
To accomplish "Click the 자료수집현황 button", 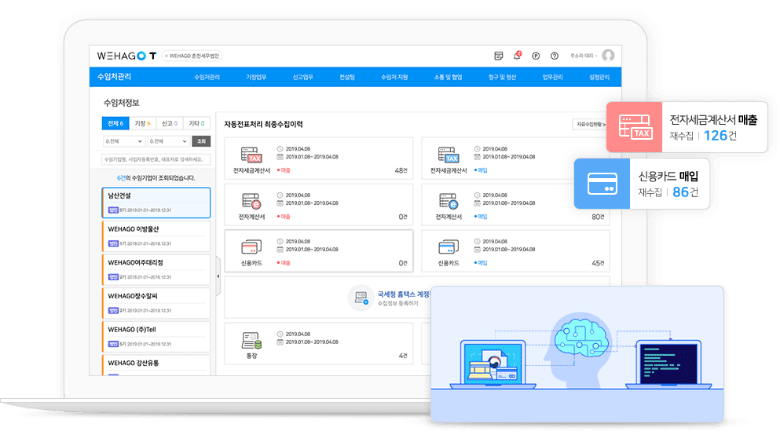I will point(590,124).
